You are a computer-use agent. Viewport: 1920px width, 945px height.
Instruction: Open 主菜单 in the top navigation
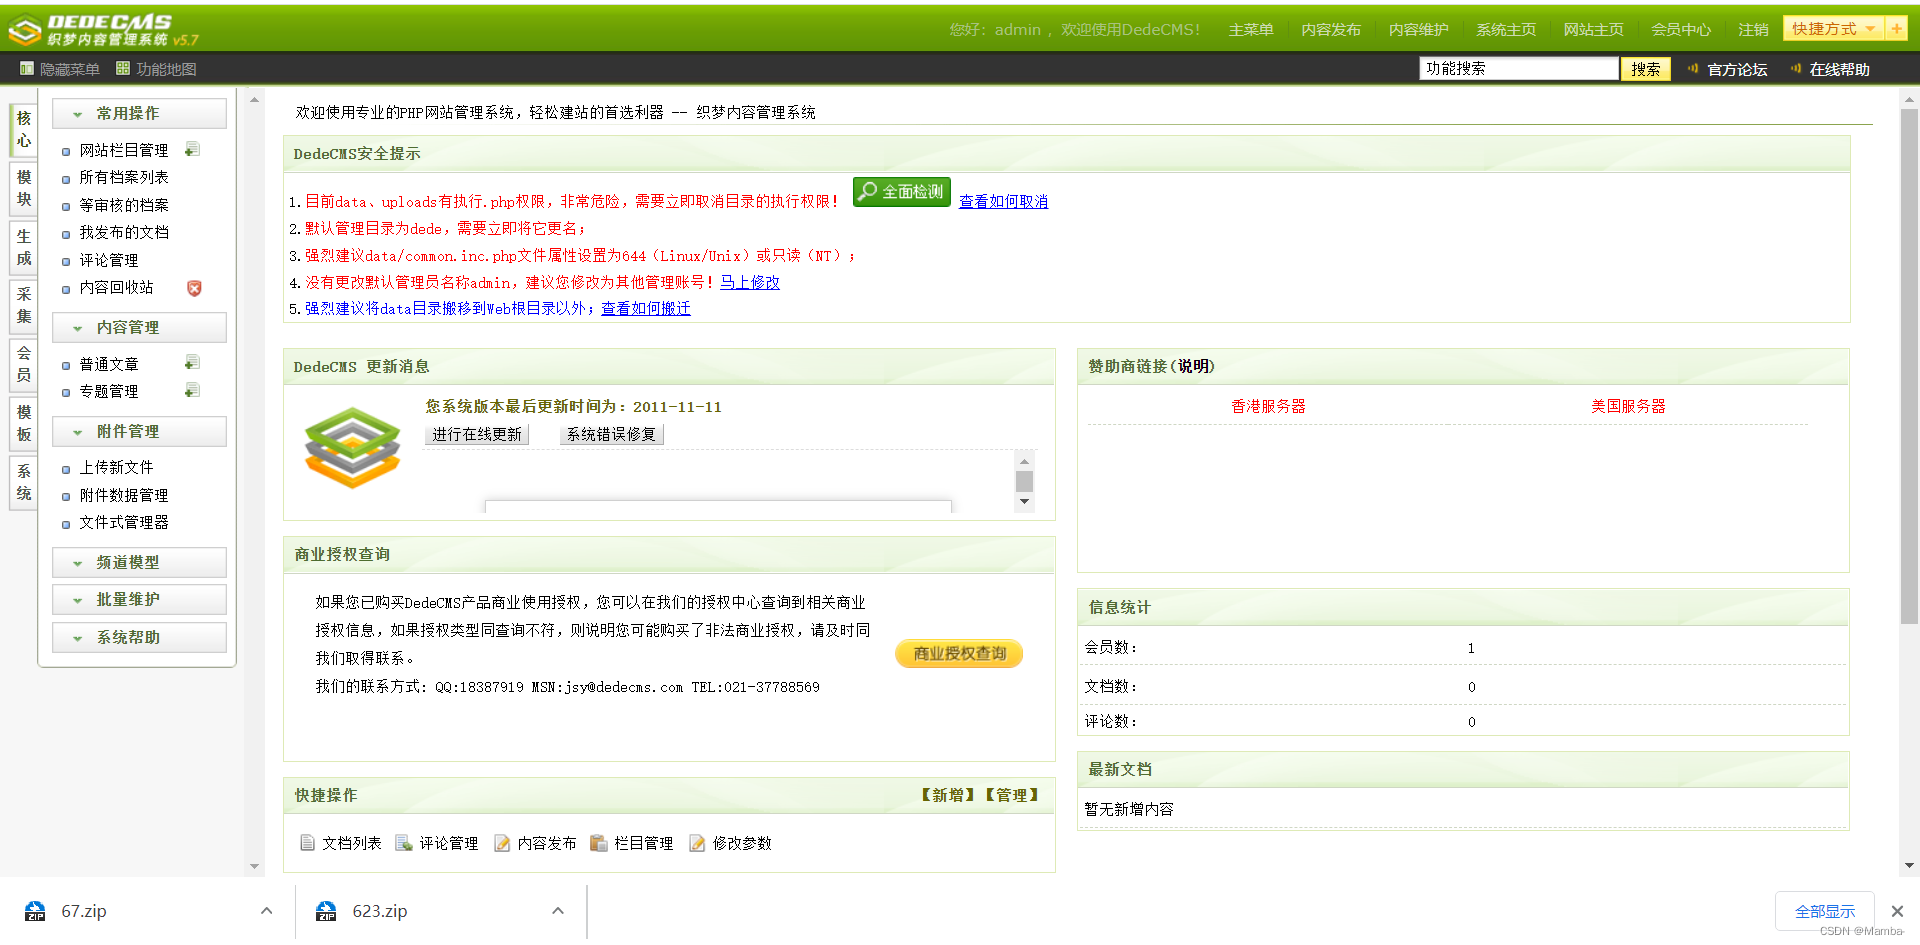pos(1251,30)
